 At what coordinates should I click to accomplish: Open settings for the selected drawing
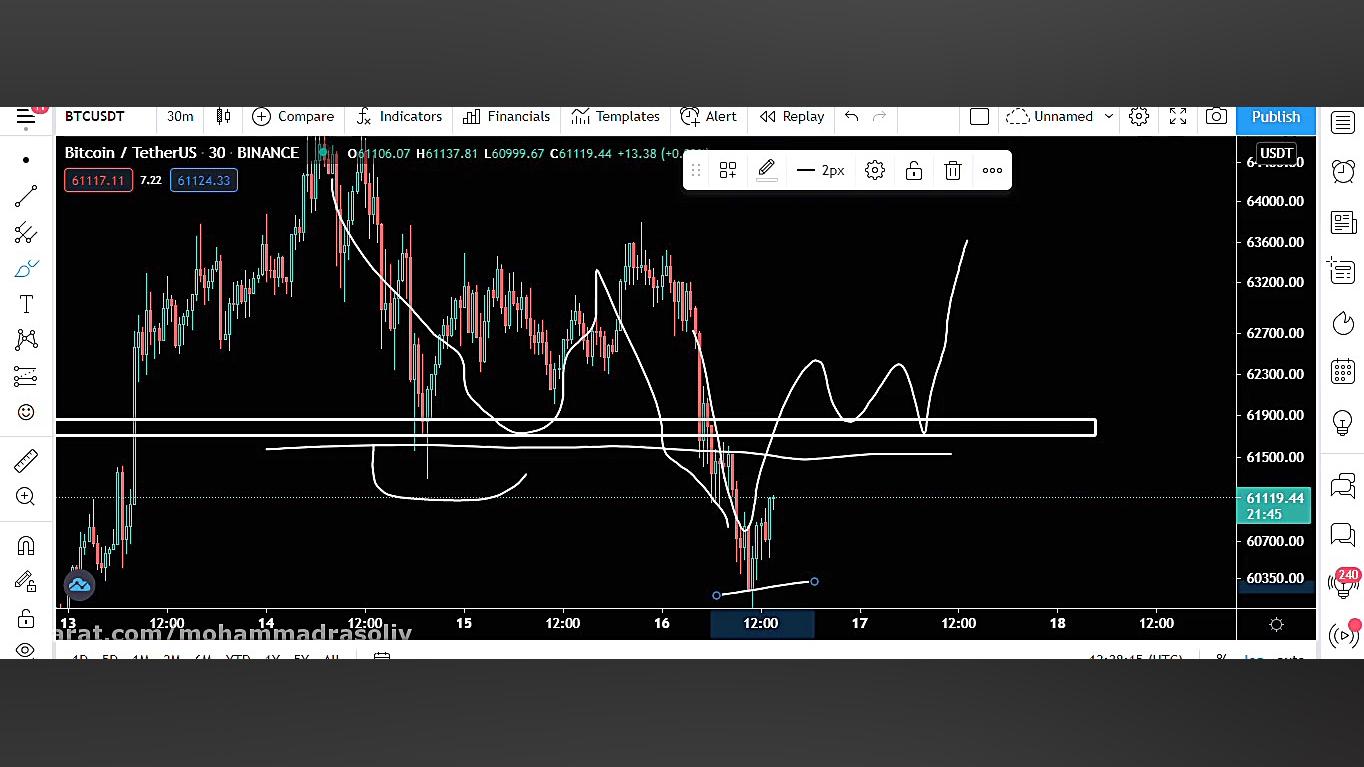coord(875,170)
